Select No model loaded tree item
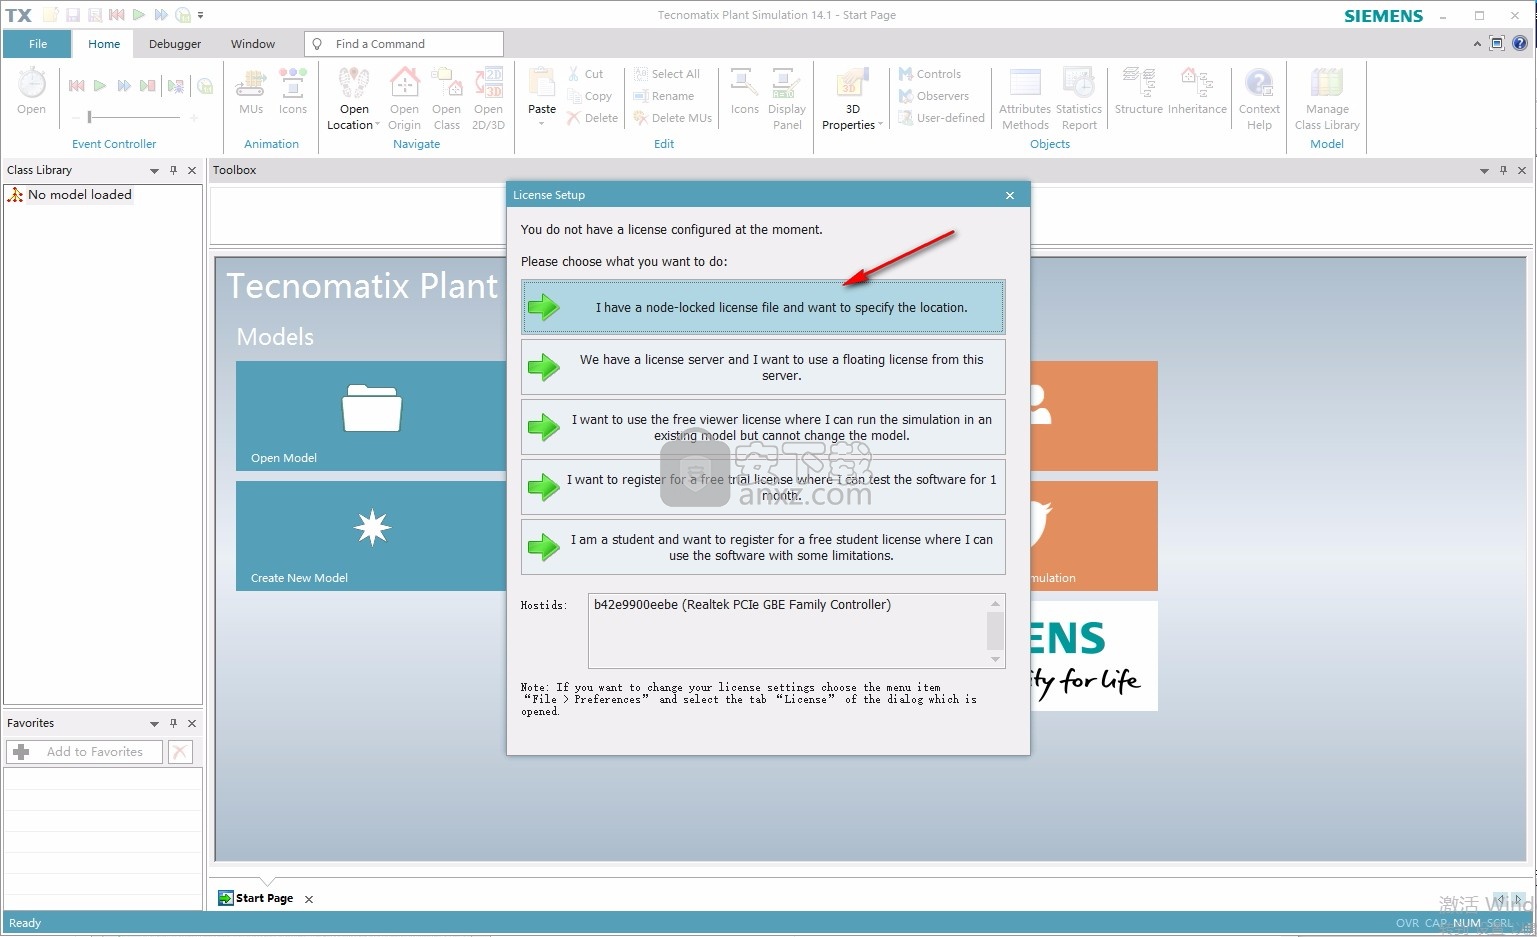1537x937 pixels. [x=79, y=195]
